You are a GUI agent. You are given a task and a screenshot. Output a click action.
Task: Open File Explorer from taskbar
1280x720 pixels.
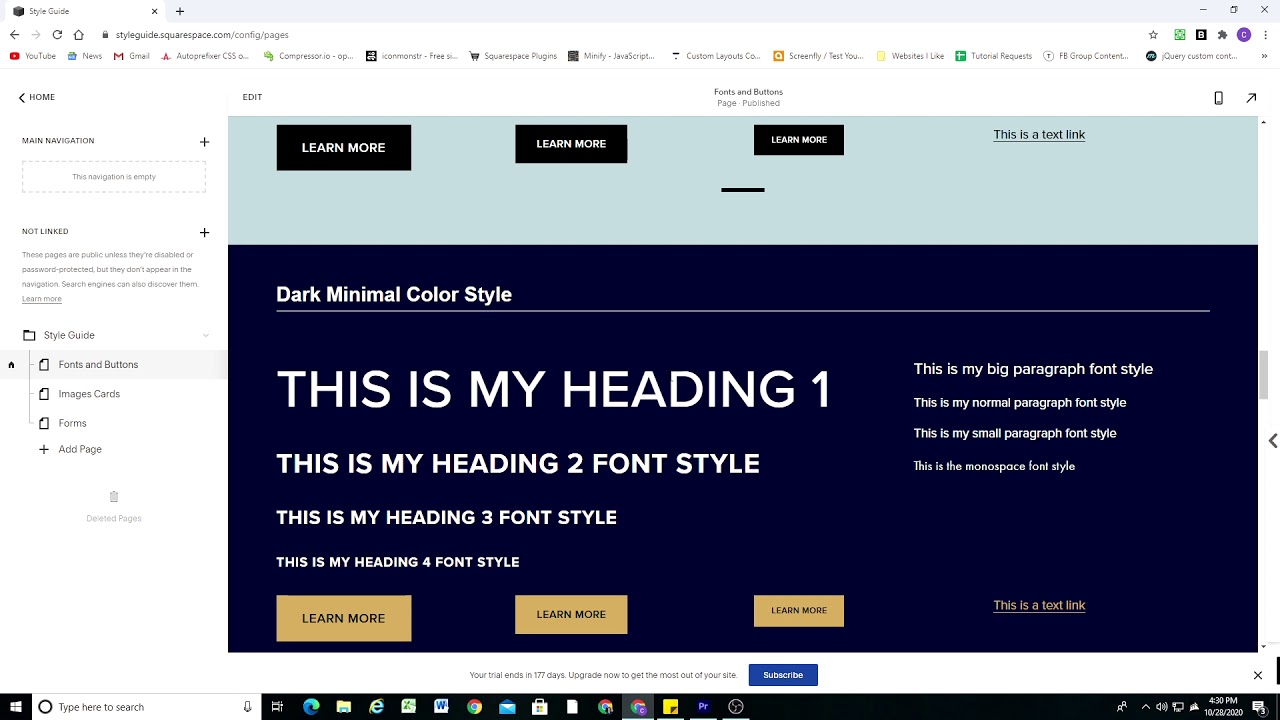[x=343, y=707]
